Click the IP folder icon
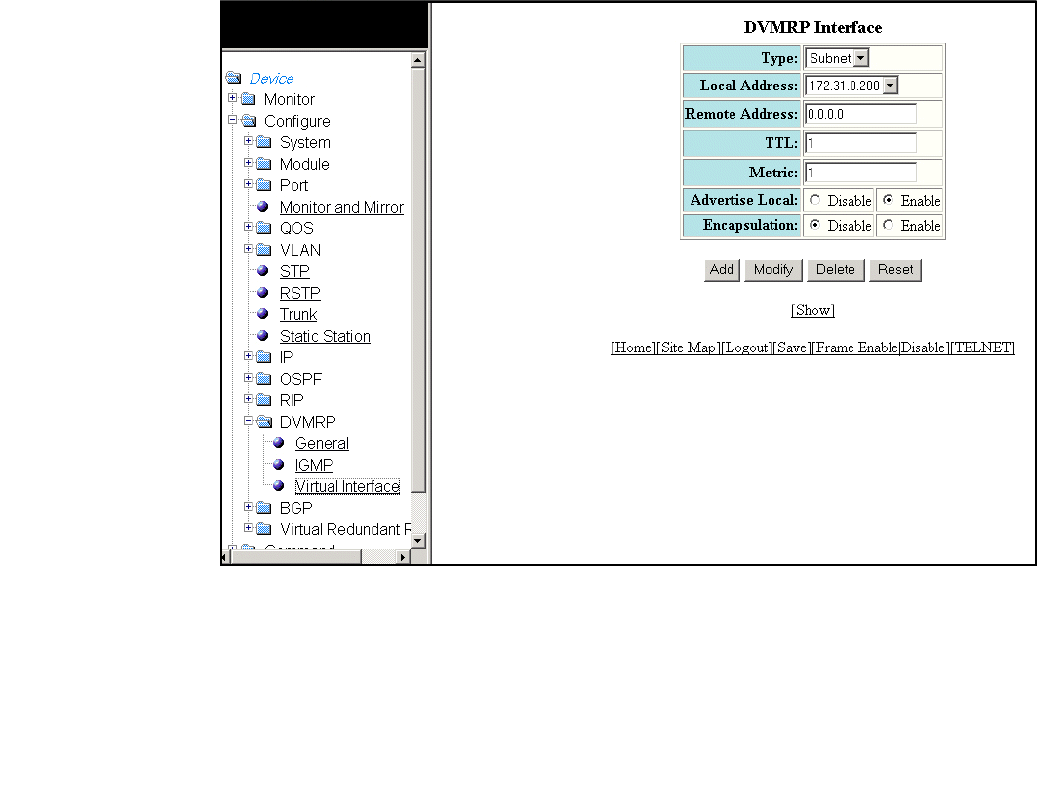This screenshot has height=794, width=1037. [x=264, y=357]
